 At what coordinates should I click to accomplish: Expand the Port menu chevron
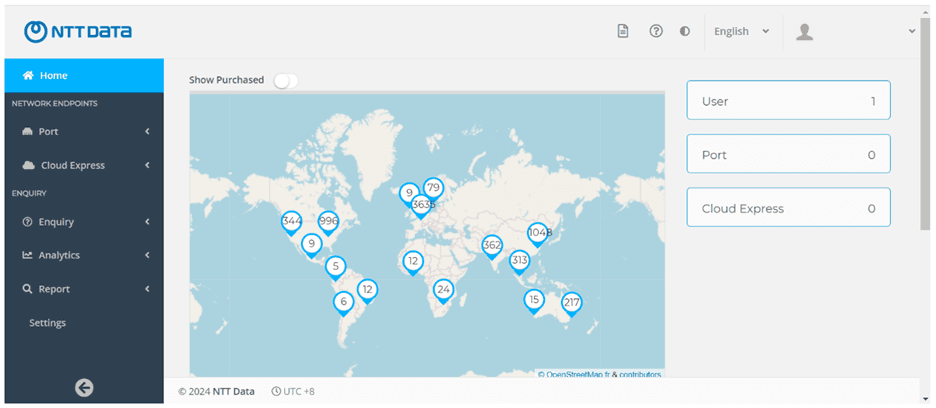pos(147,131)
